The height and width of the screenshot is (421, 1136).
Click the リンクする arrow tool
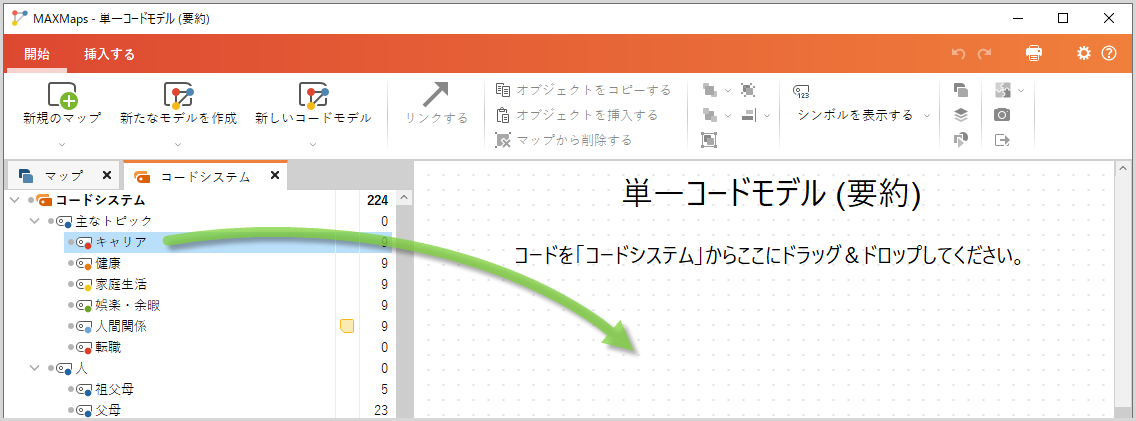tap(436, 95)
